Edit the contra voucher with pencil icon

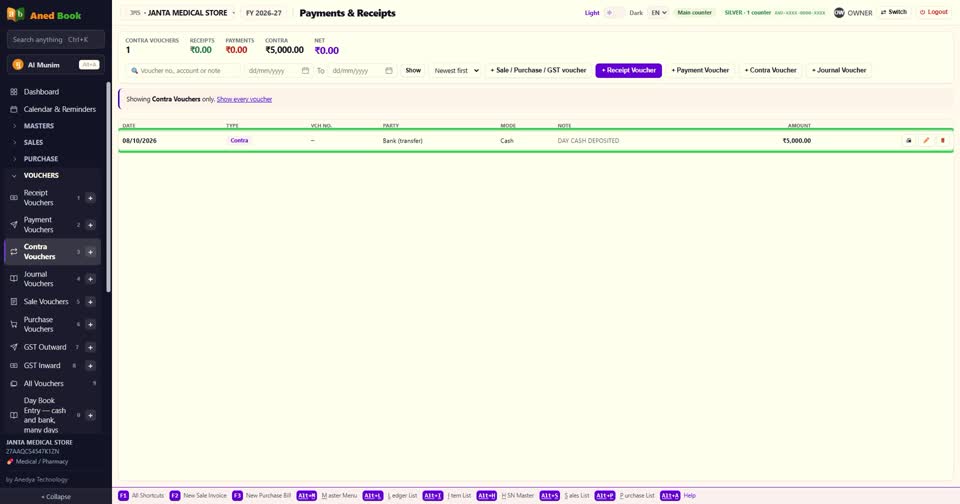click(926, 141)
